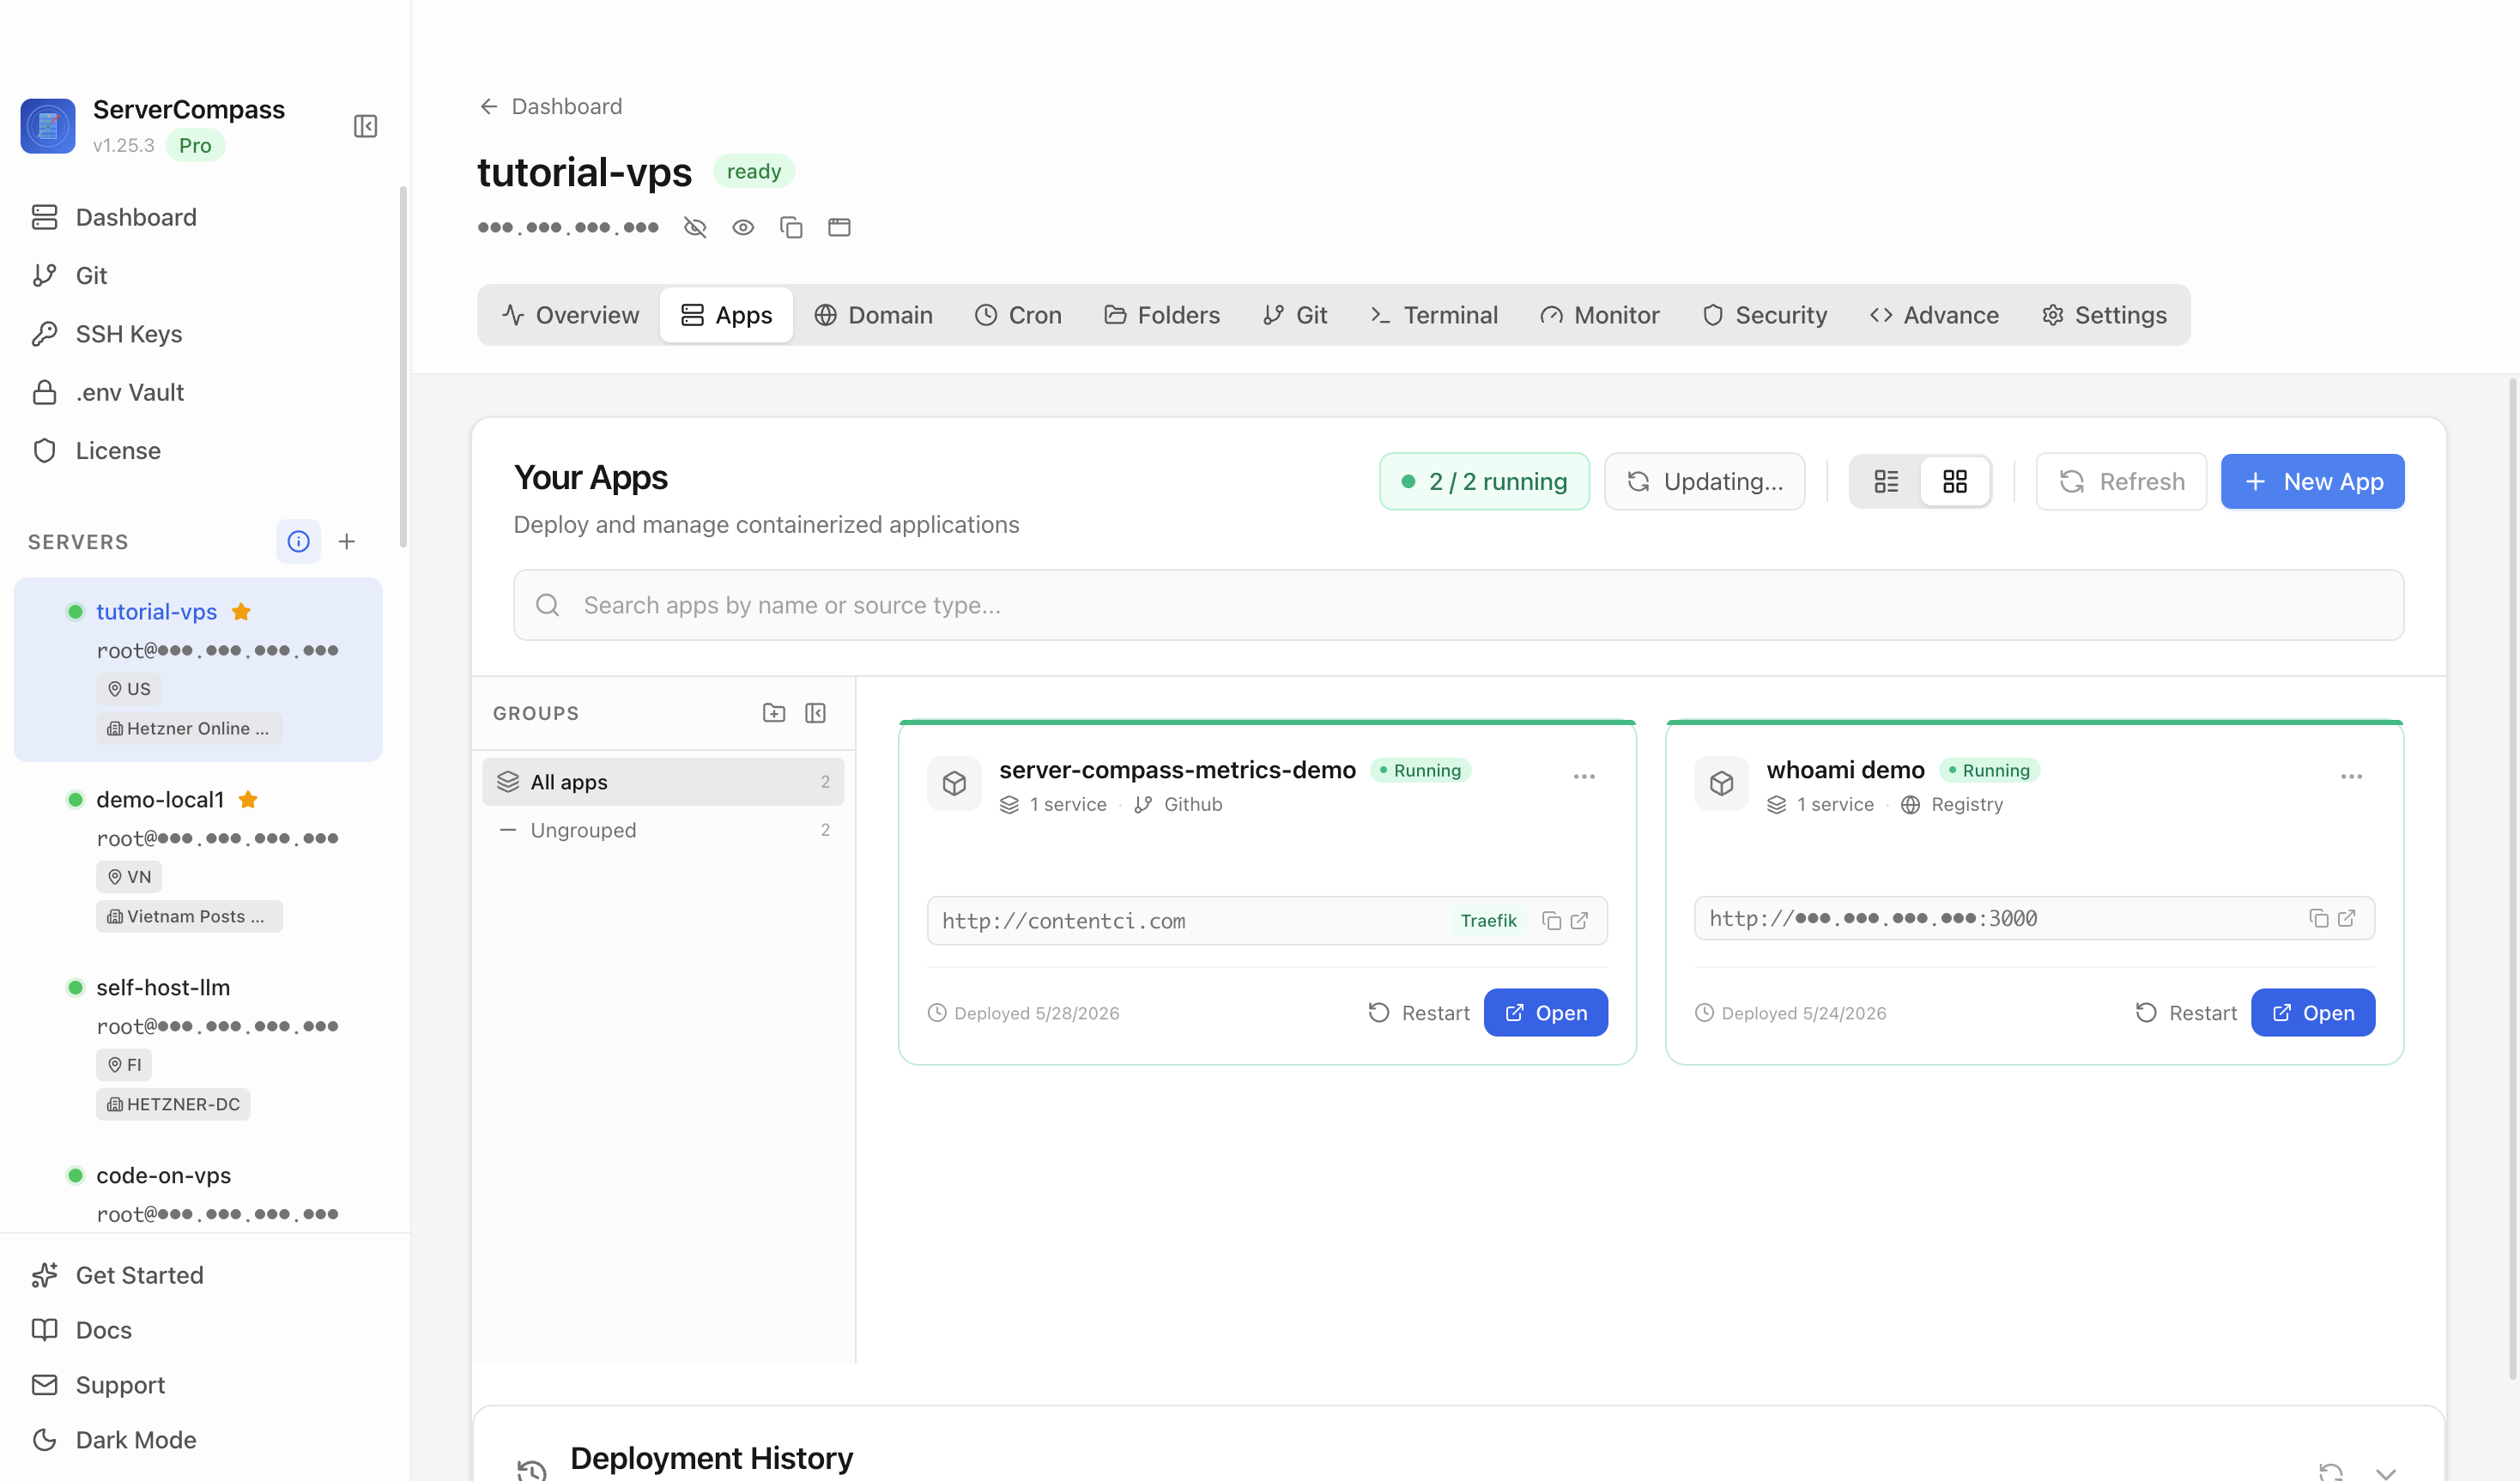Open the whoami demo app
Screen dimensions: 2520x1481
click(x=2313, y=1013)
